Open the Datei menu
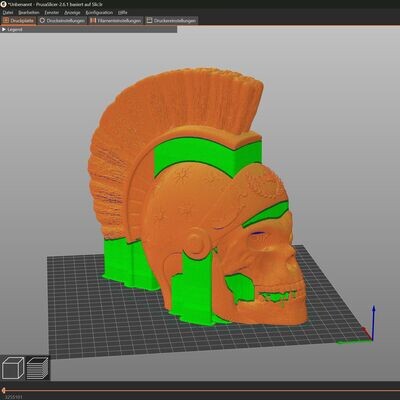Viewport: 400px width, 400px height. [x=8, y=13]
